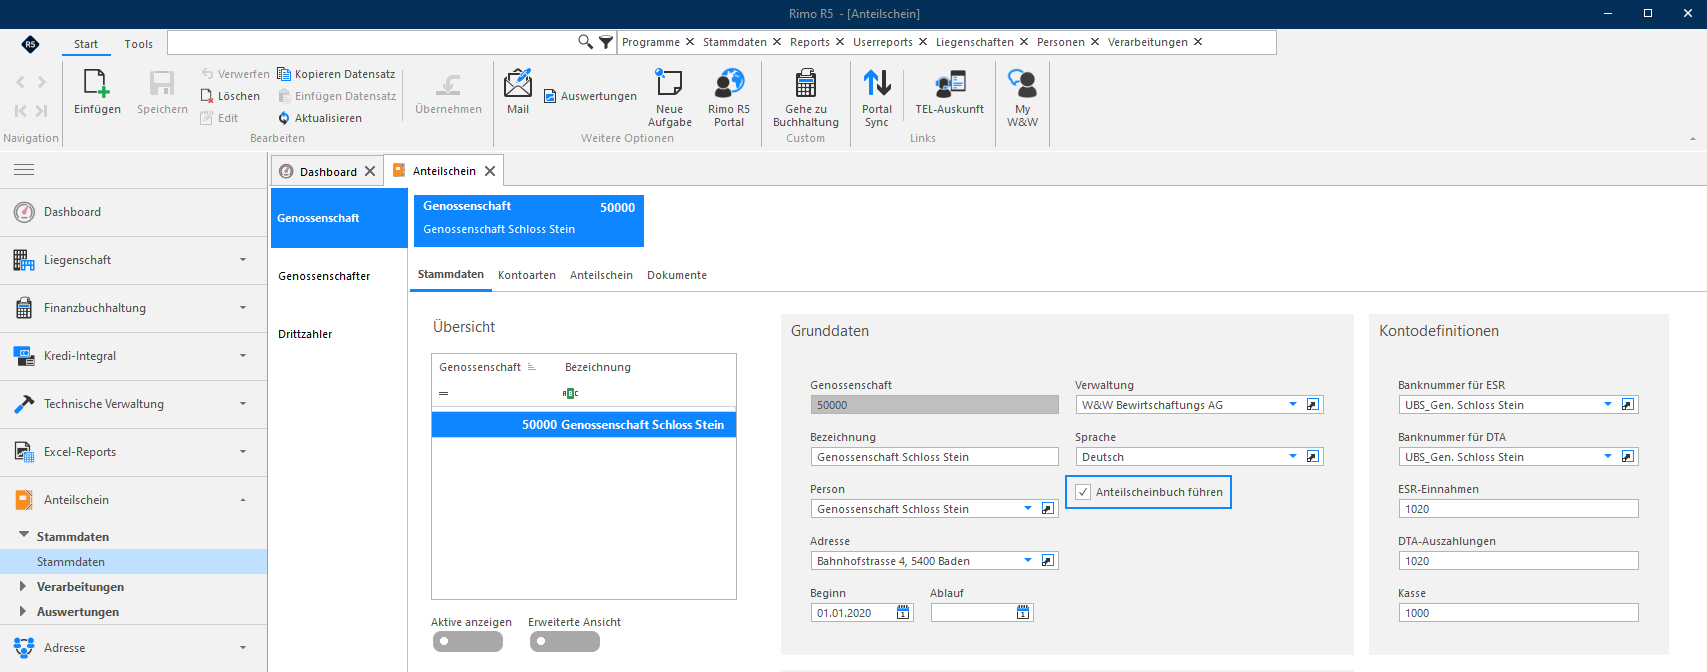Open linked record for Verwaltung field
Image resolution: width=1707 pixels, height=672 pixels.
point(1313,405)
